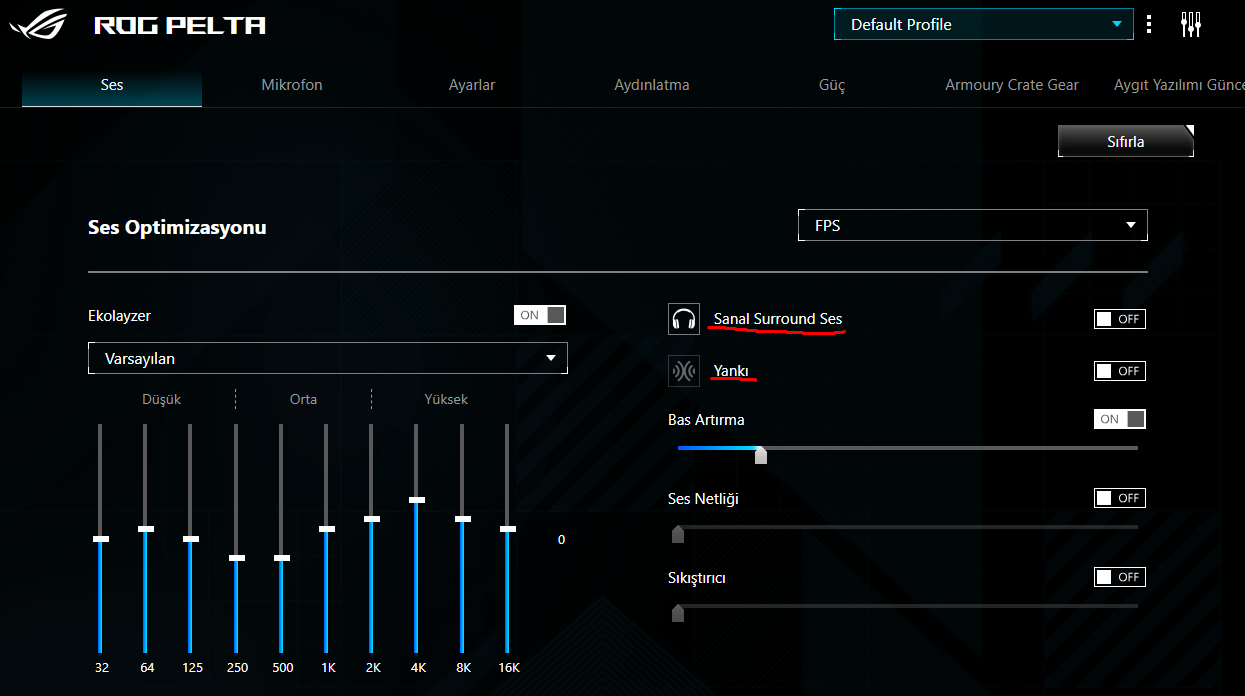Click the 2K equalizer slider handle

372,519
